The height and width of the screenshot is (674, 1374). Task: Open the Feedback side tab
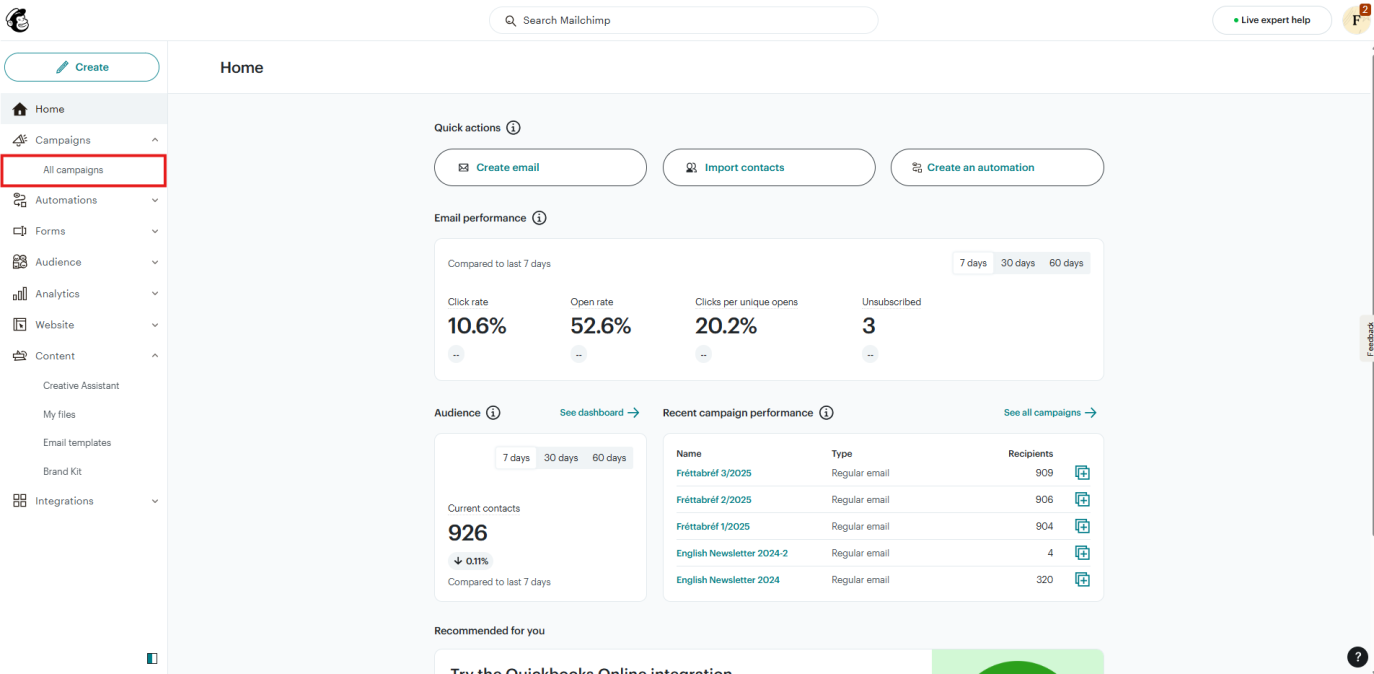(1368, 338)
